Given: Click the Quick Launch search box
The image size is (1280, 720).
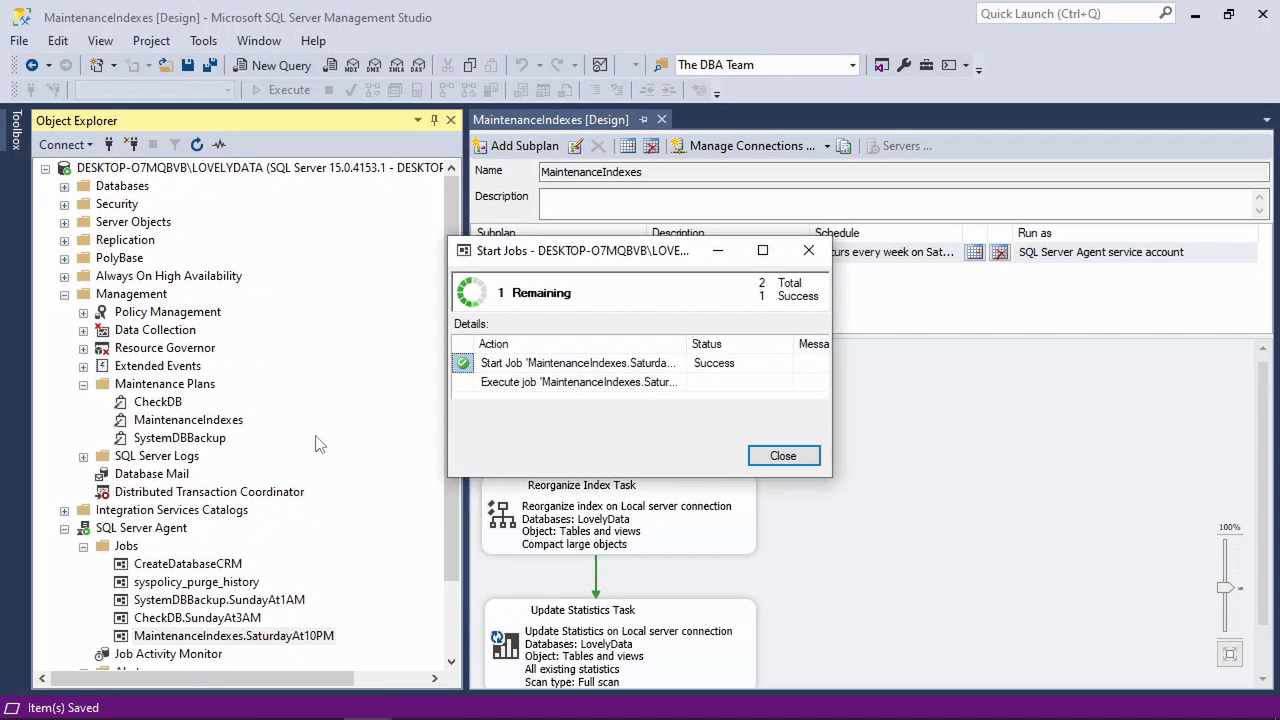Looking at the screenshot, I should tap(1066, 13).
